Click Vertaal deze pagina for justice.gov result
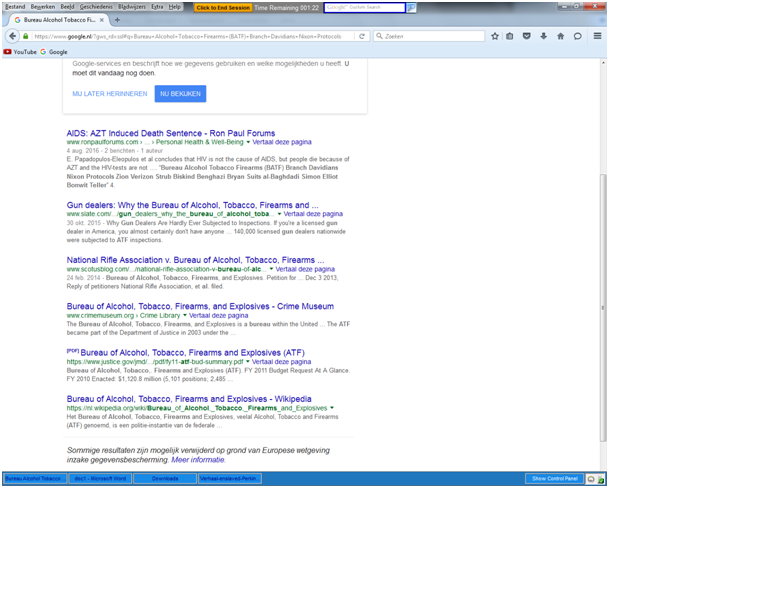Viewport: 768px width, 614px height. click(281, 362)
